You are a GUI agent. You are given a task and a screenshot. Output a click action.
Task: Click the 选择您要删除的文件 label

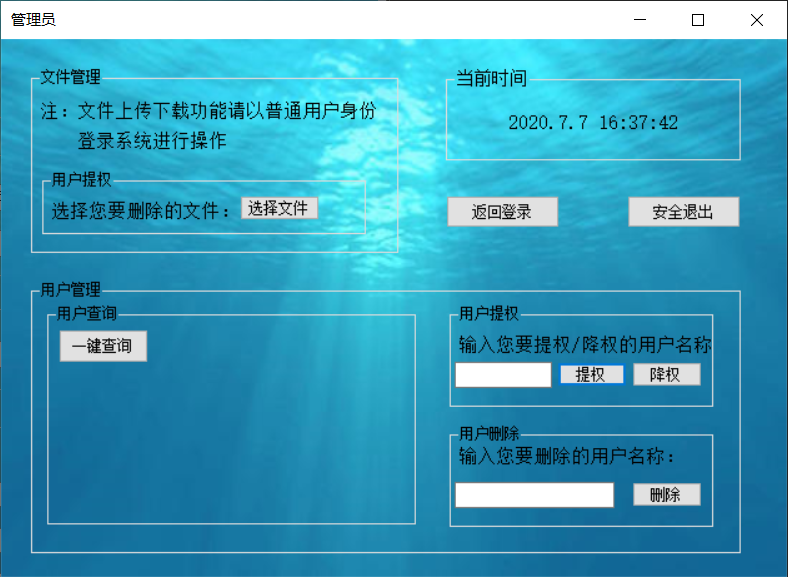(x=140, y=211)
